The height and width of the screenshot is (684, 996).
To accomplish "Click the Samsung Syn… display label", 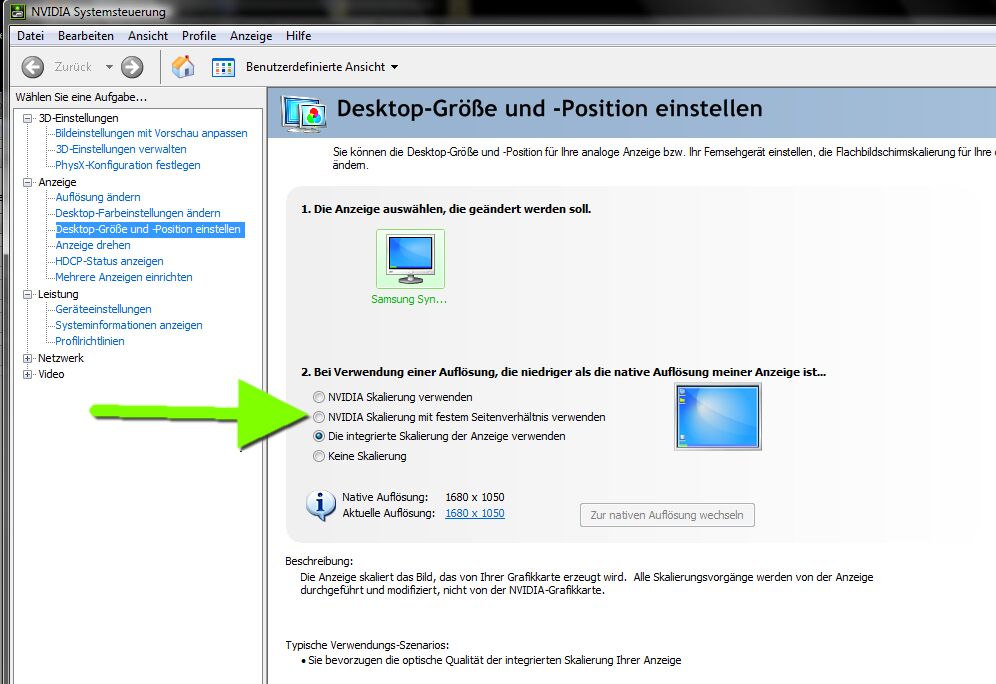I will [x=409, y=299].
